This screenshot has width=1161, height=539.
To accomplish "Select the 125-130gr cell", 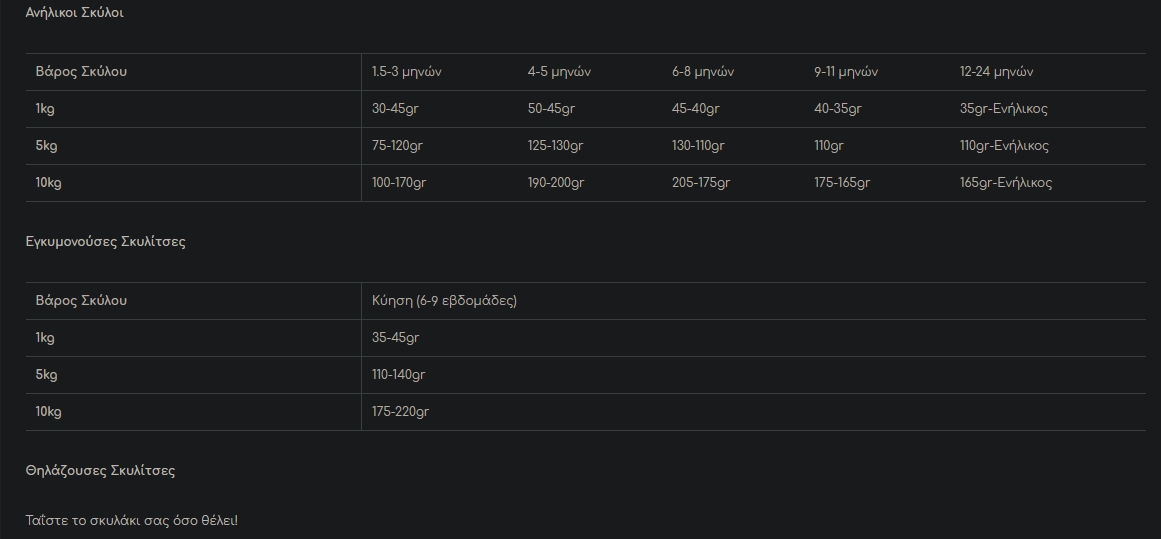I will pyautogui.click(x=555, y=146).
